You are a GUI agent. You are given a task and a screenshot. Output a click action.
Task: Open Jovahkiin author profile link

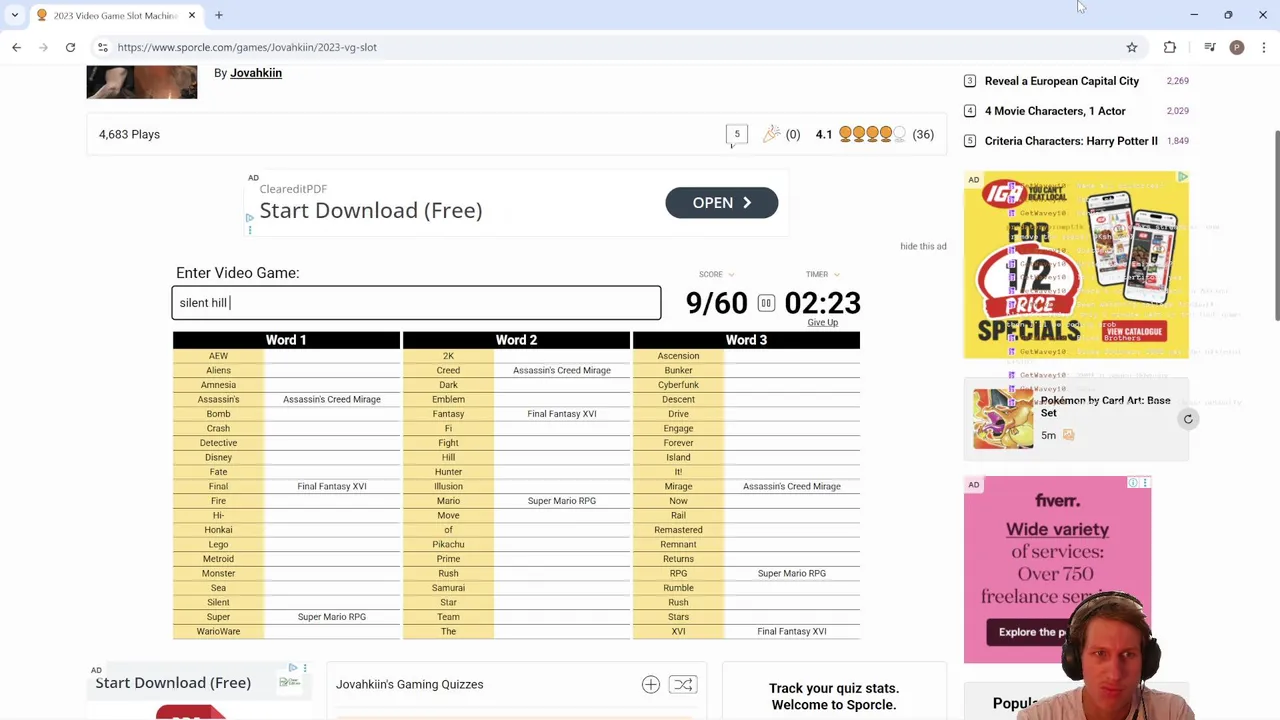coord(256,73)
